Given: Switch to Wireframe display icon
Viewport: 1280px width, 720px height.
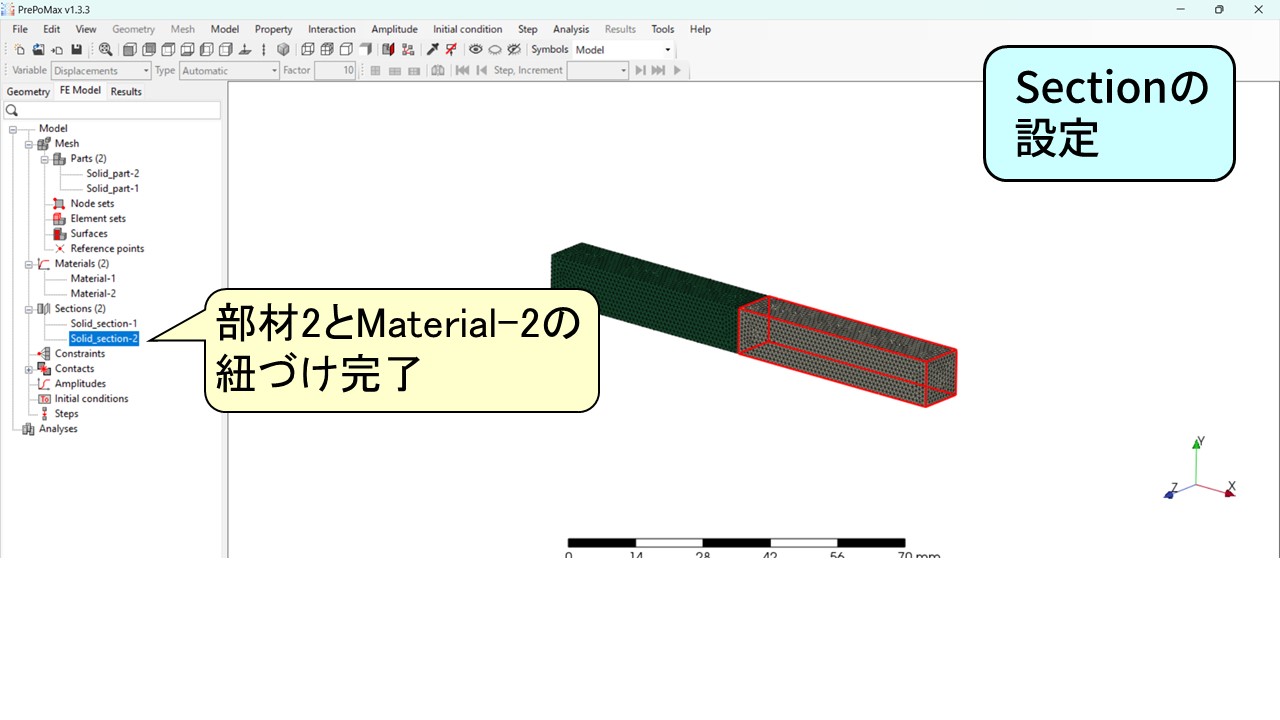Looking at the screenshot, I should click(x=308, y=49).
